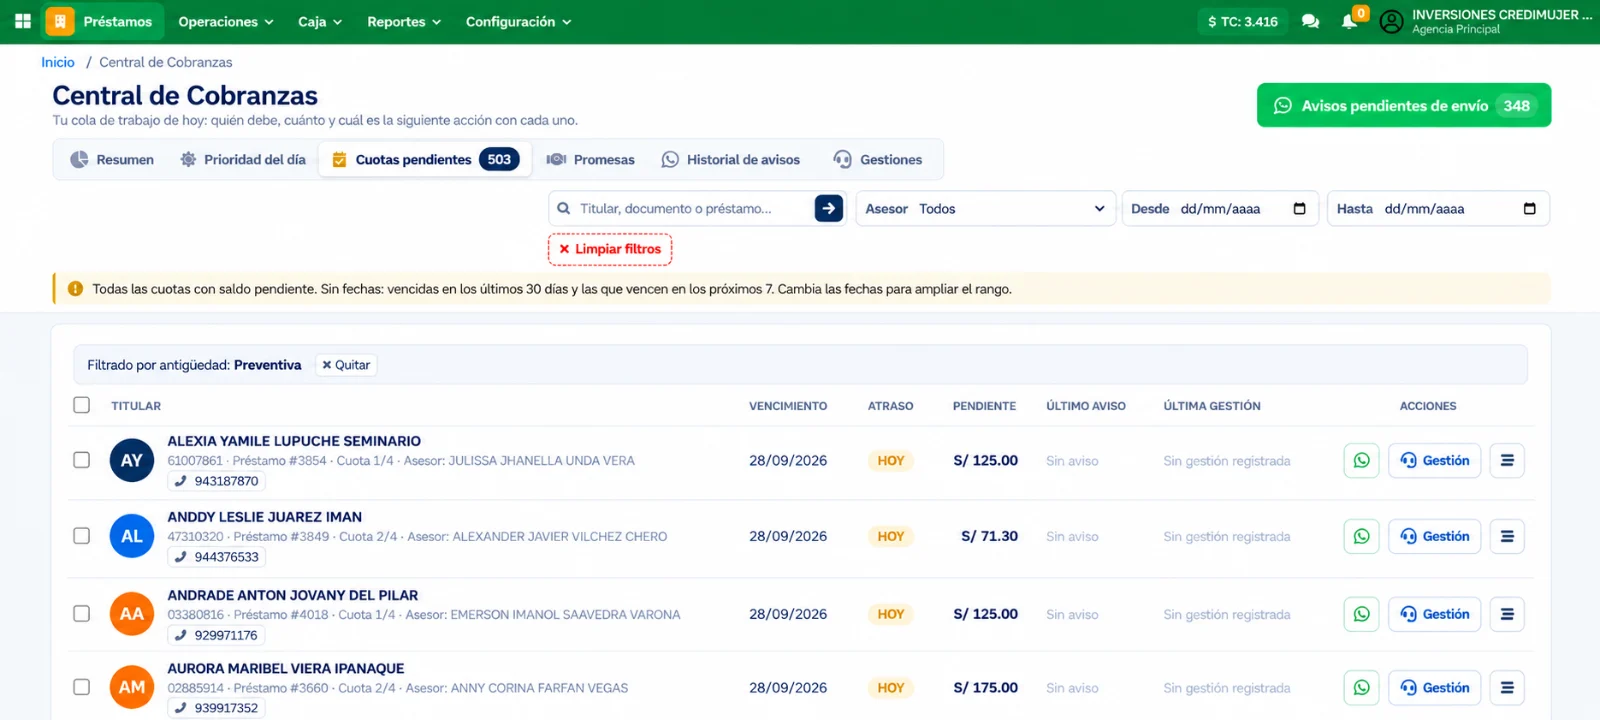
Task: Click the AA avatar circle
Action: 132,614
